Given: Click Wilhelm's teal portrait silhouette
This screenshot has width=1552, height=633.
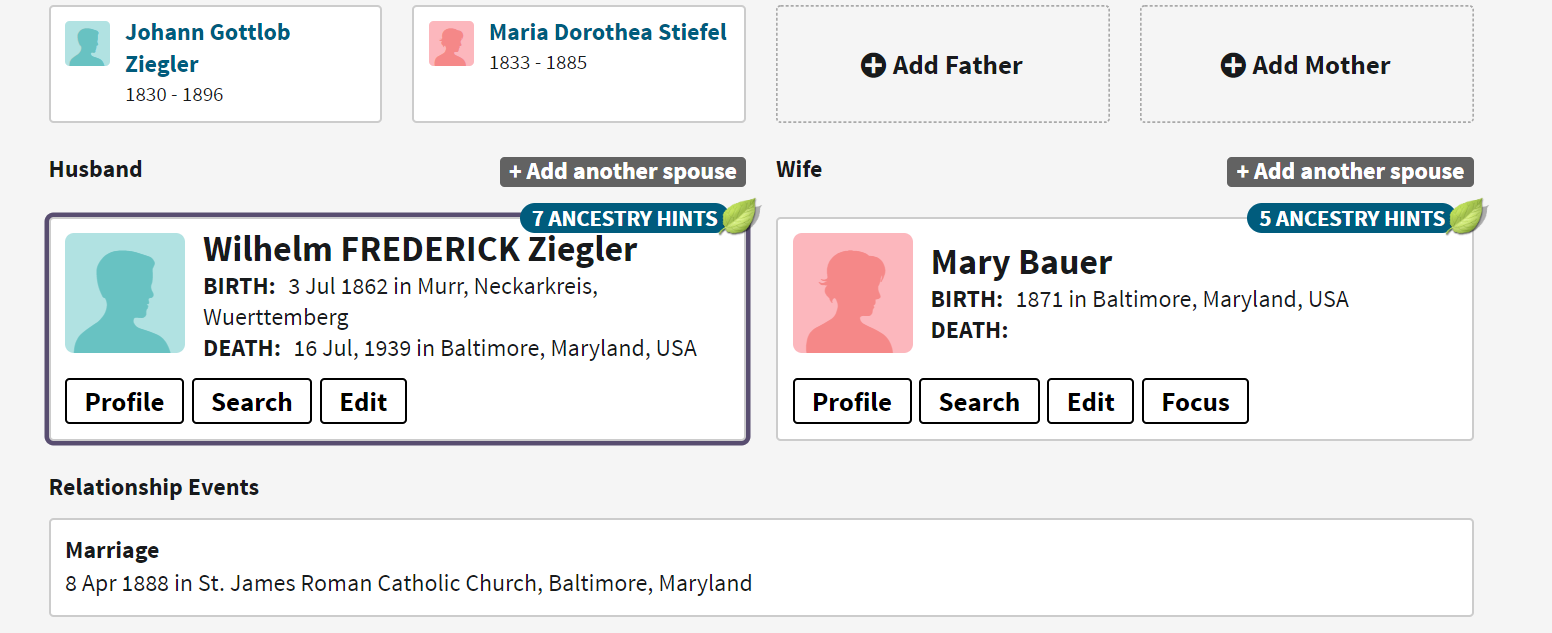Looking at the screenshot, I should point(125,293).
